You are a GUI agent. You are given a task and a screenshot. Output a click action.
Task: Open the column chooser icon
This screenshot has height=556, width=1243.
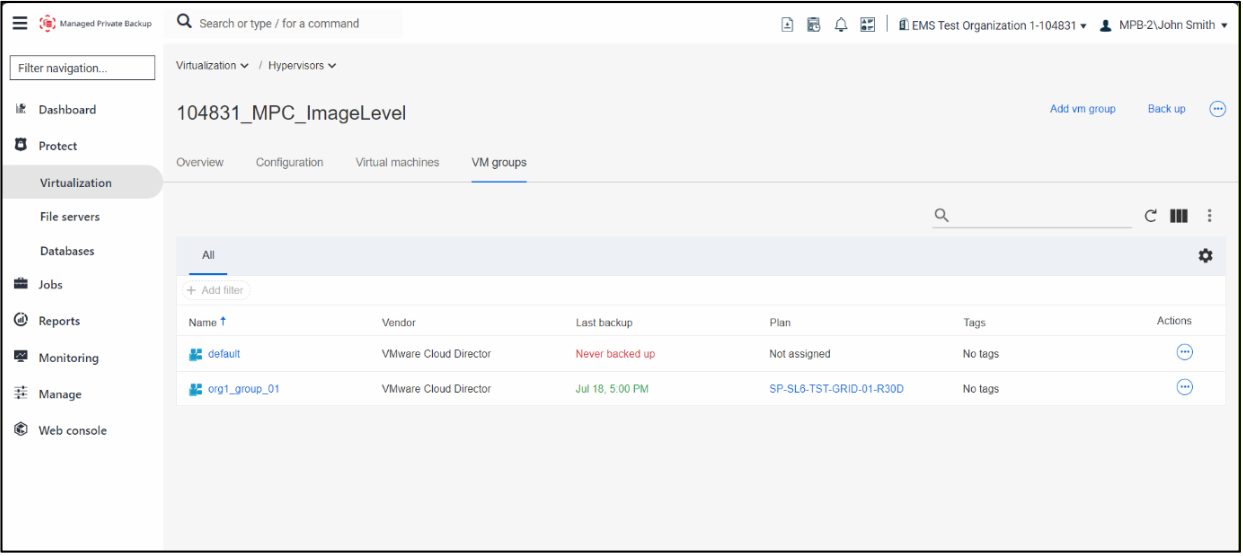(1179, 215)
